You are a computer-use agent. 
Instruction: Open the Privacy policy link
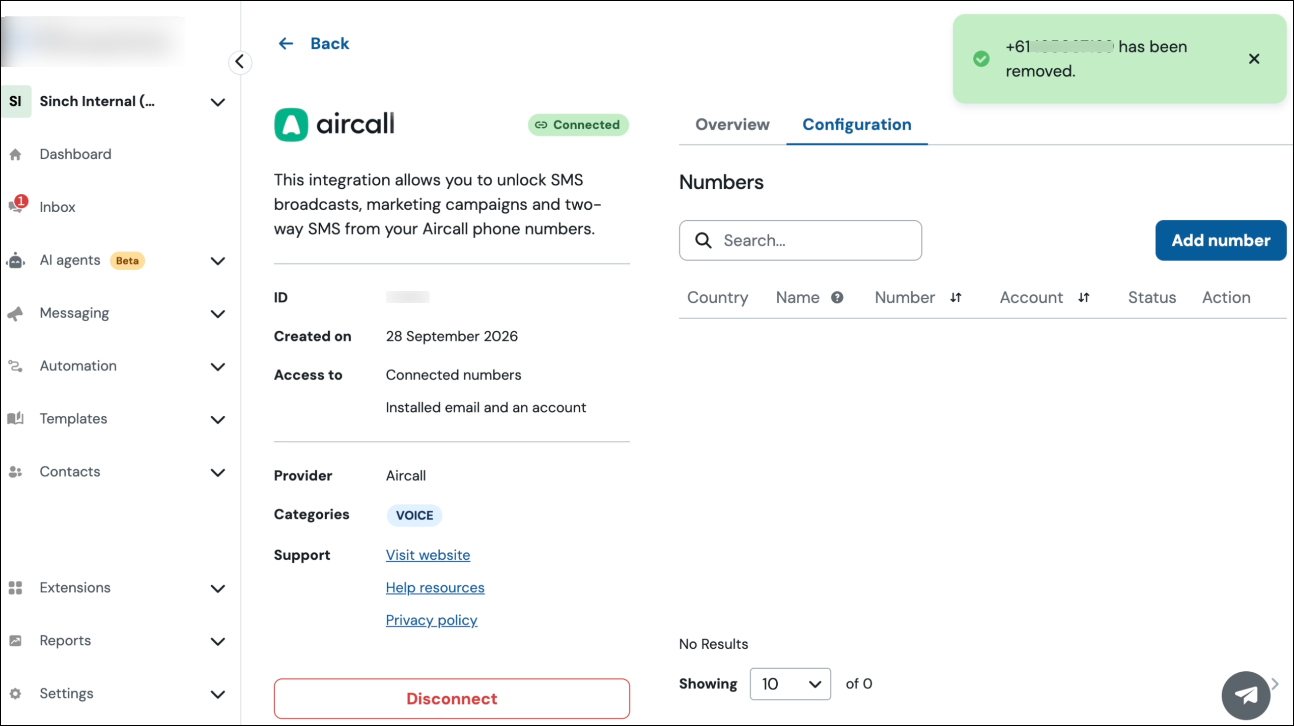432,620
